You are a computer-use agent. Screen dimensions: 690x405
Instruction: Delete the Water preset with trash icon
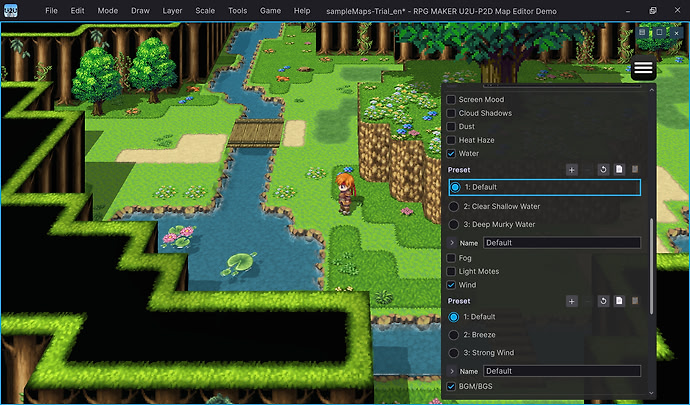click(x=635, y=169)
